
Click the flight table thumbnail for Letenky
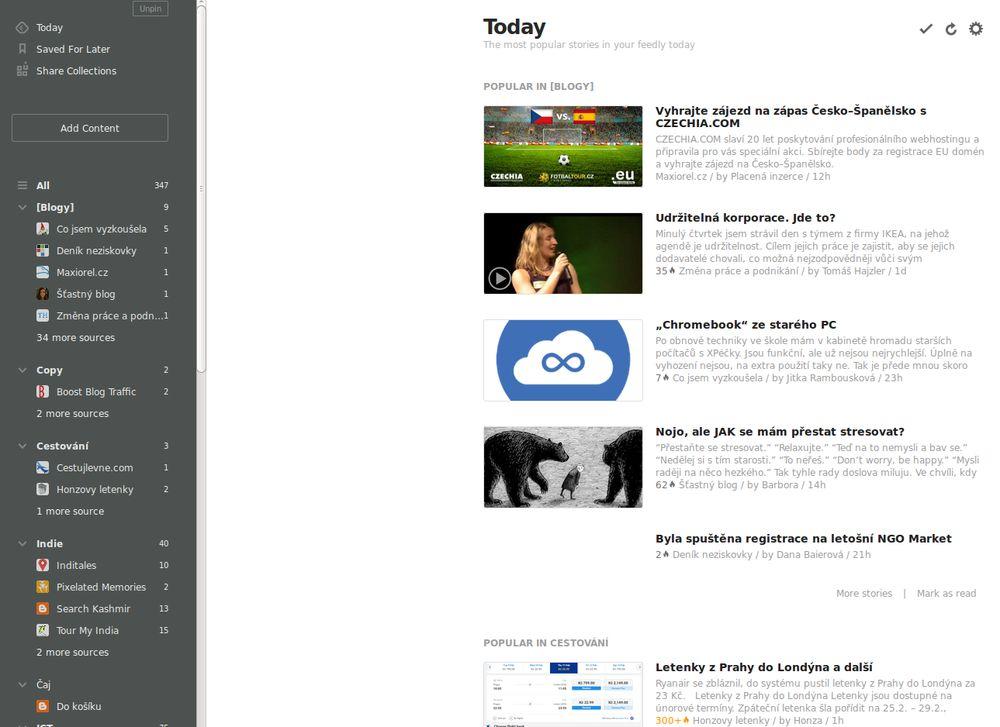(563, 694)
